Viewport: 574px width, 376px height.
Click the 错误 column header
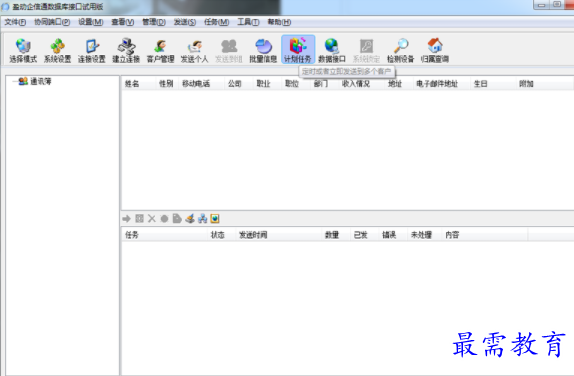[394, 235]
